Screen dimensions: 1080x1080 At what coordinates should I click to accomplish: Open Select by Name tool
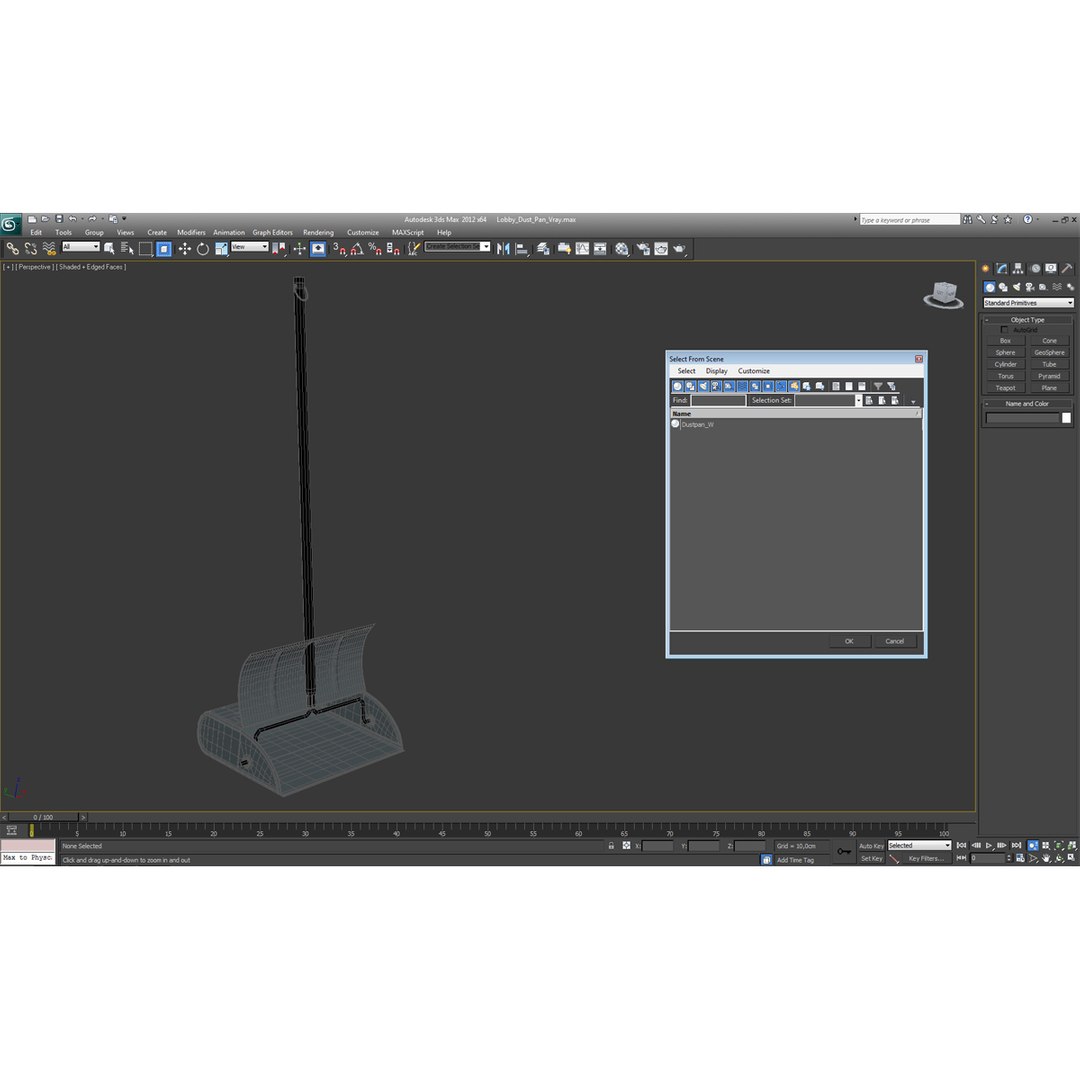coord(127,249)
